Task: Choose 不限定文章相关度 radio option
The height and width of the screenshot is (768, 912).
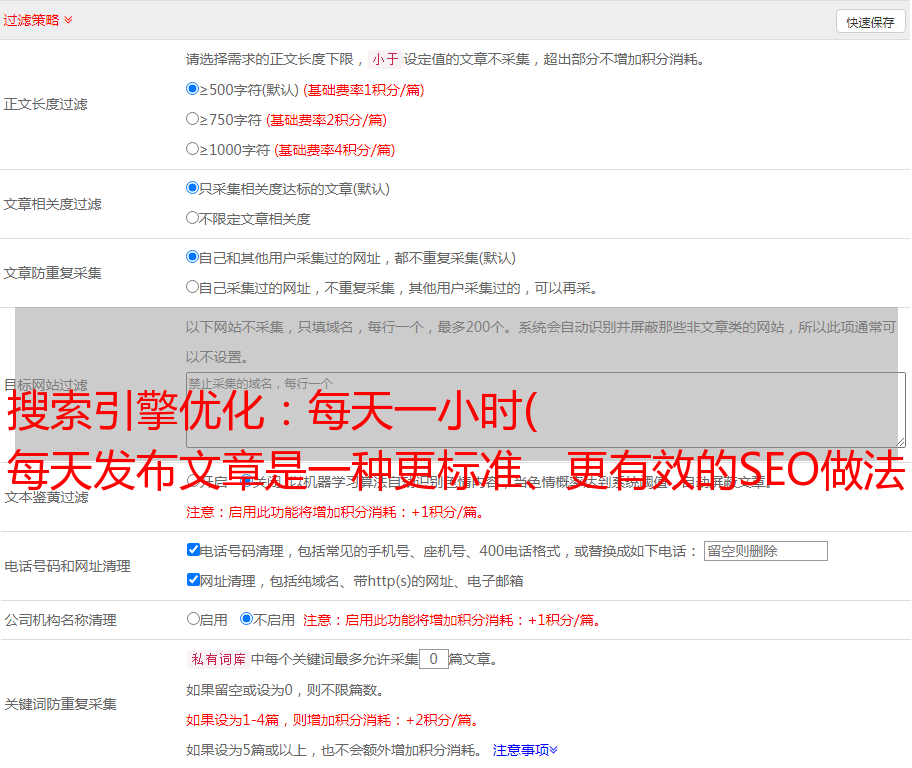Action: pyautogui.click(x=193, y=218)
